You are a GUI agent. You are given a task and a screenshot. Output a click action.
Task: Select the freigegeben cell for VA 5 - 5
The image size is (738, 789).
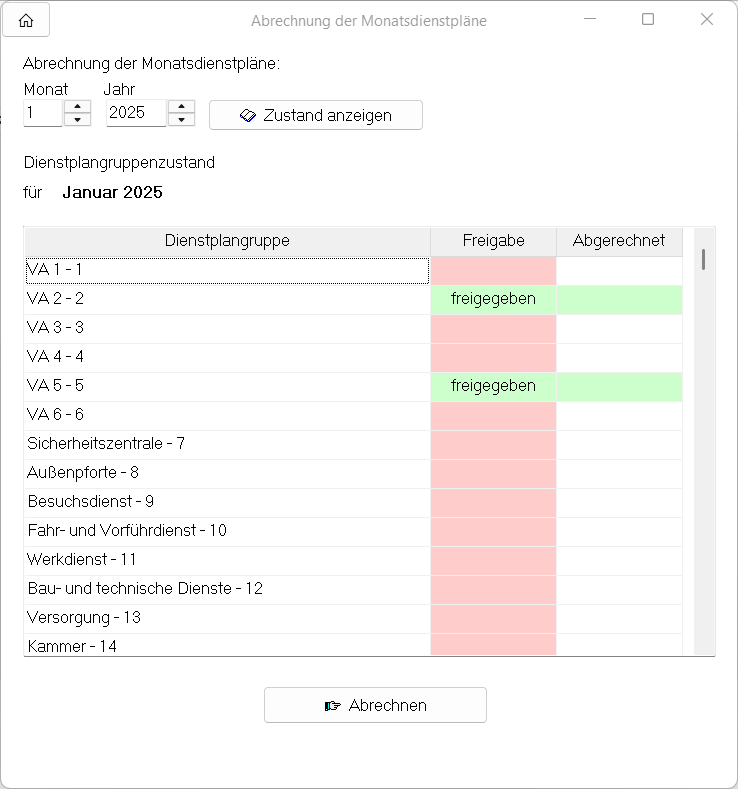pyautogui.click(x=493, y=386)
